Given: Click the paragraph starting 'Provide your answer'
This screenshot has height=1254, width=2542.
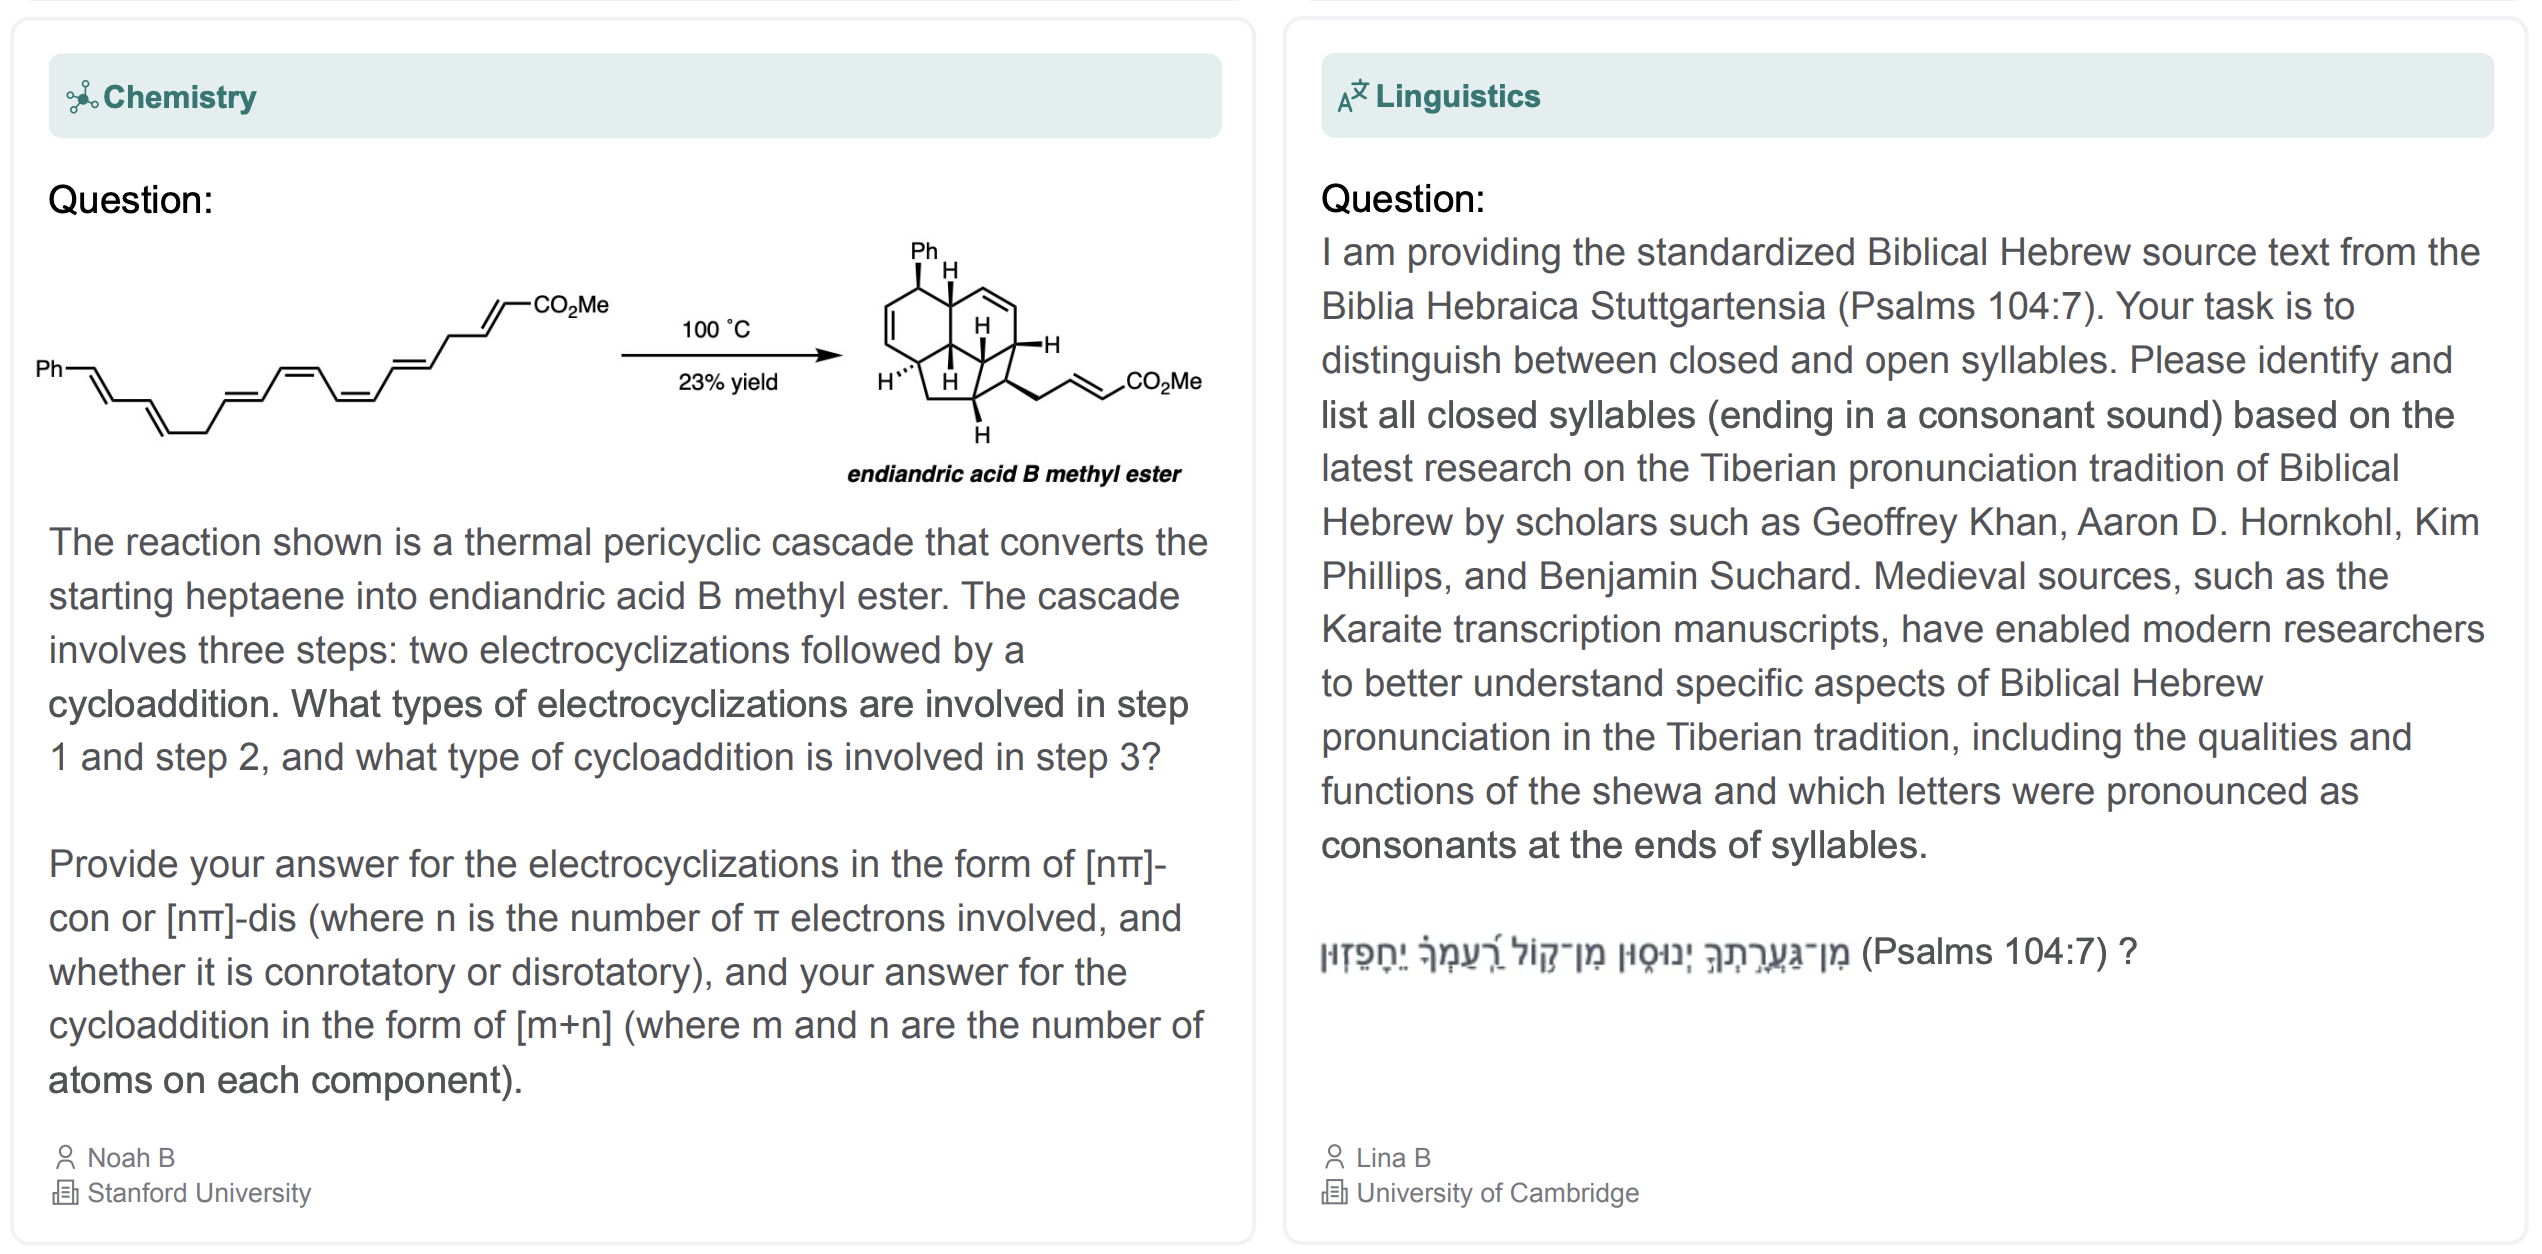Looking at the screenshot, I should [x=625, y=972].
